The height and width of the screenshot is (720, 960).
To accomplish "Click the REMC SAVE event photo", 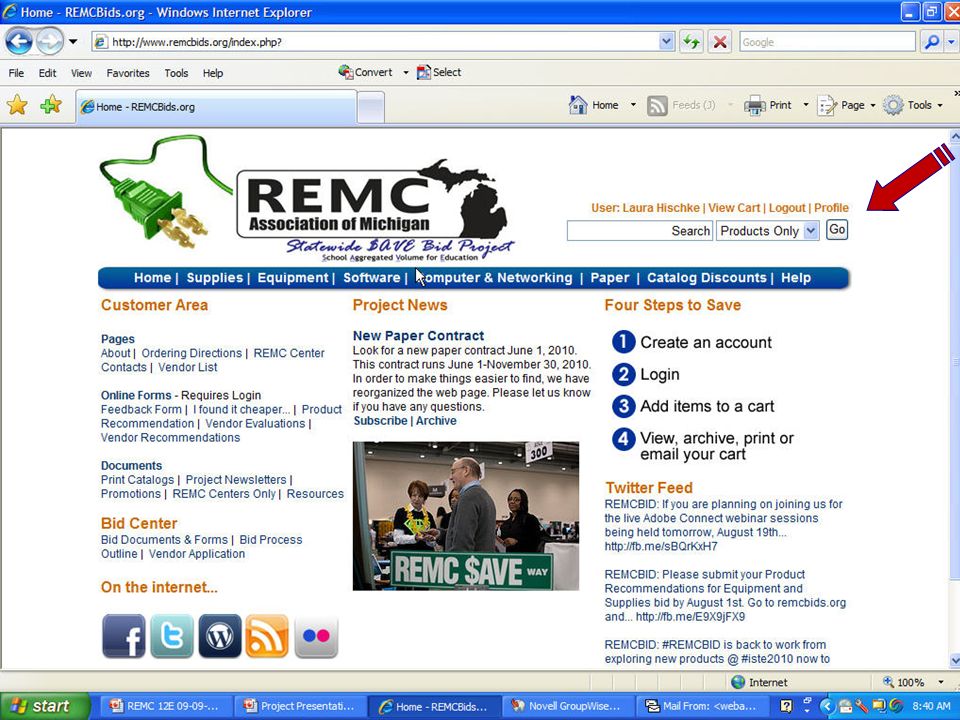I will 466,516.
